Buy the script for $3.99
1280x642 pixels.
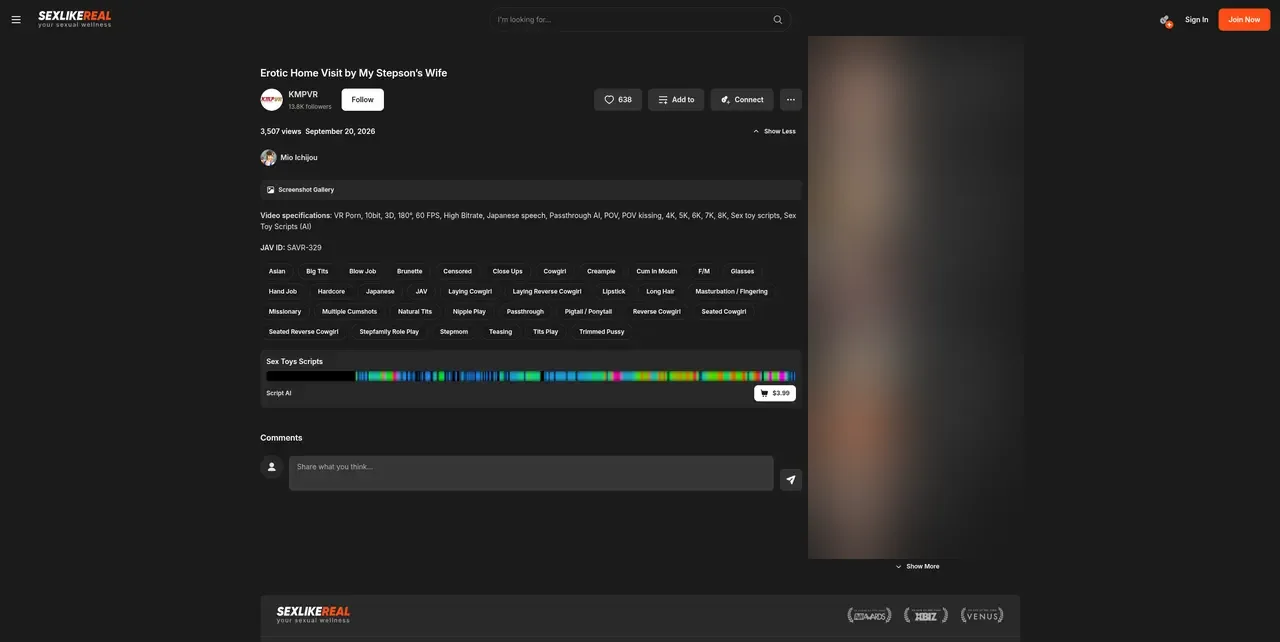pos(775,393)
